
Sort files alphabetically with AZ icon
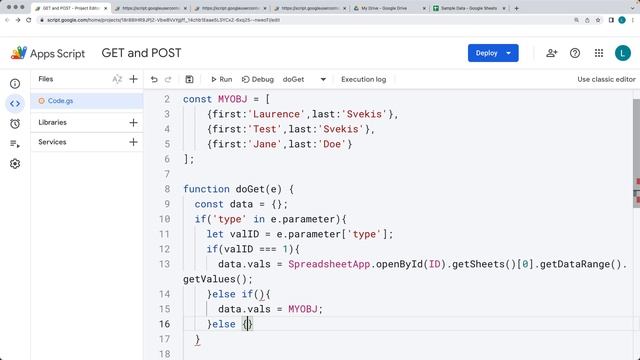click(x=117, y=79)
